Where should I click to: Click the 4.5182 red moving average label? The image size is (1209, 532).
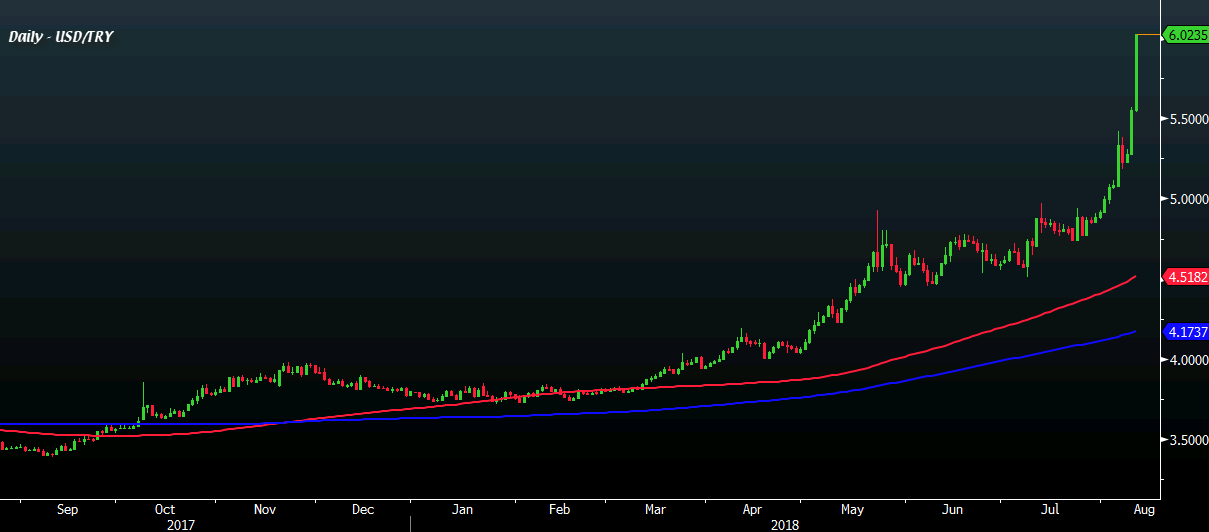point(1187,277)
